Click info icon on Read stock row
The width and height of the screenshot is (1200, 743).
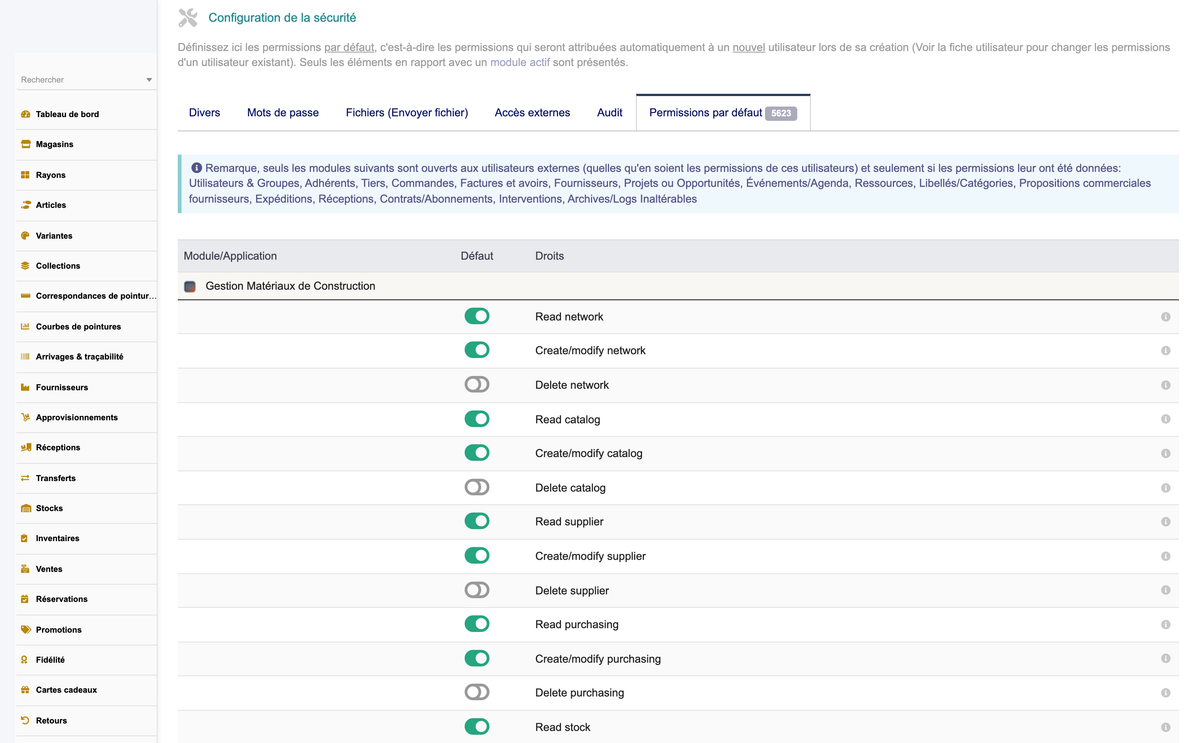coord(1165,727)
